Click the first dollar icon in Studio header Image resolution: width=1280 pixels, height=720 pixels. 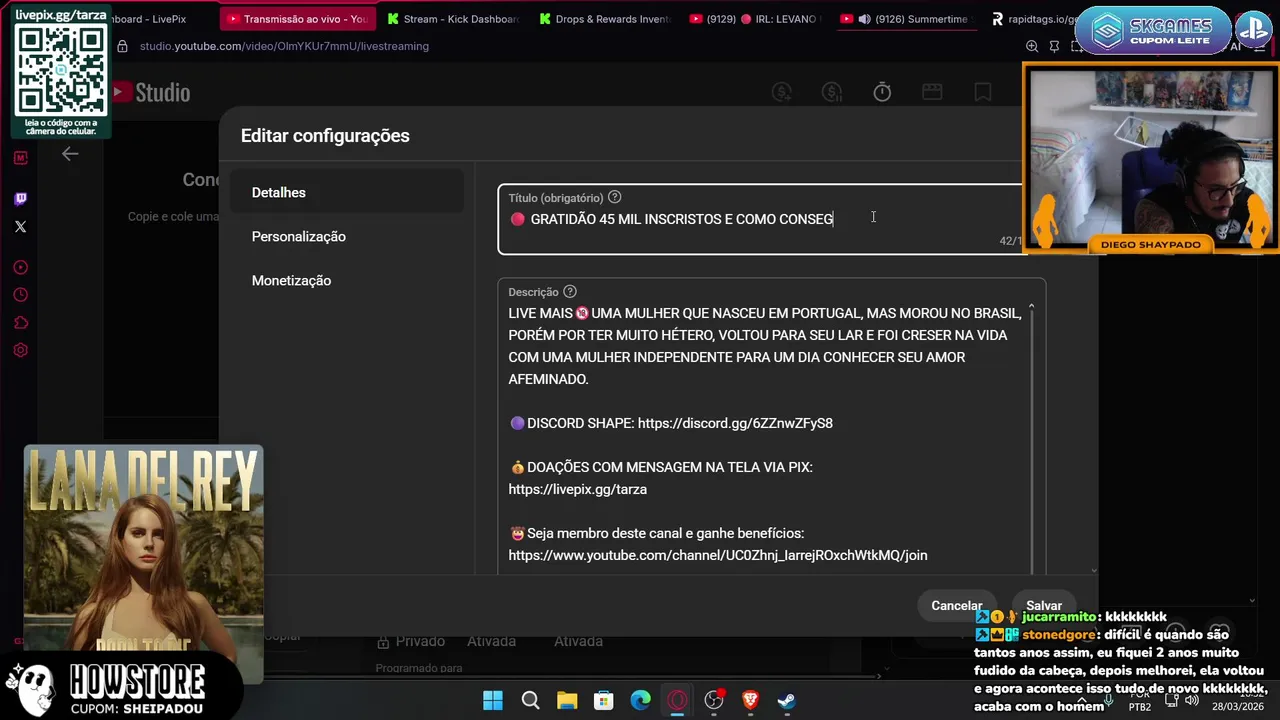coord(782,92)
